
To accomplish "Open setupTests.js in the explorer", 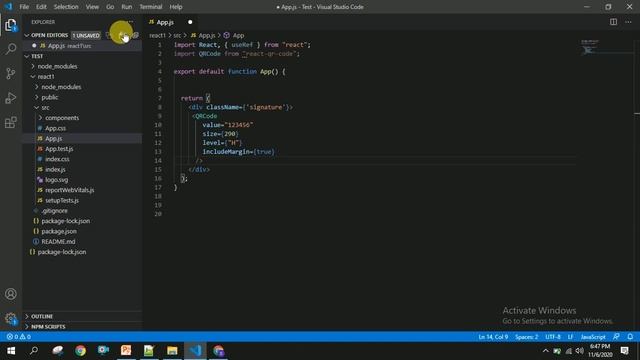I will 62,200.
